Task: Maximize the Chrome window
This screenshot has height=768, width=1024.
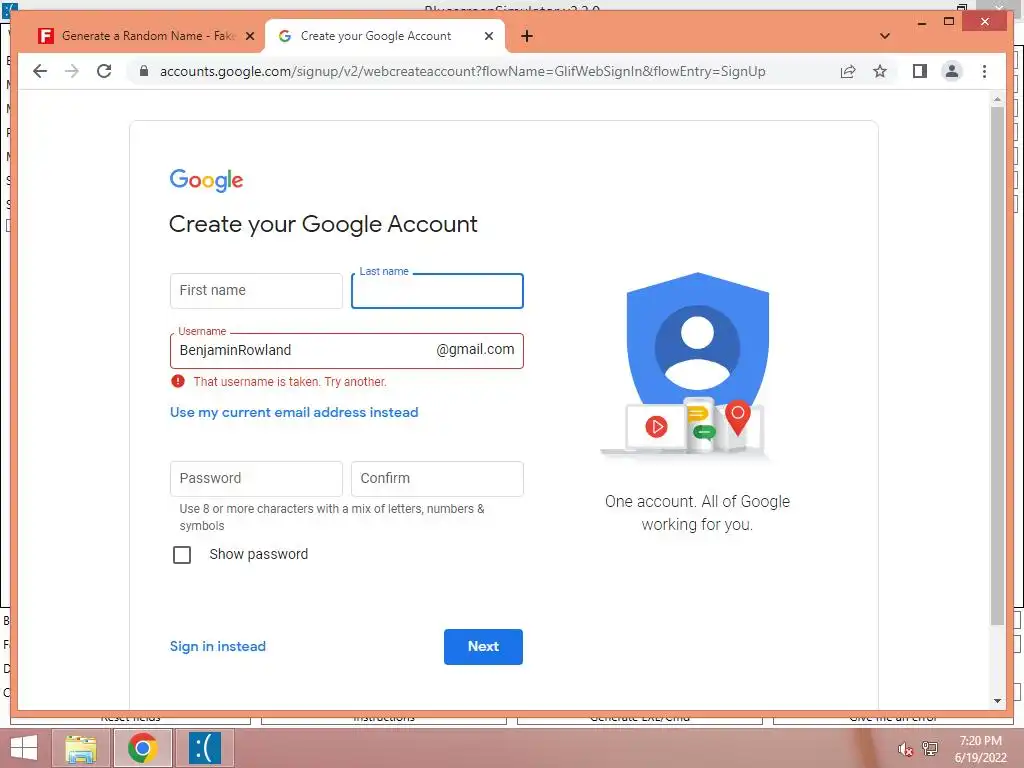Action: coord(949,22)
